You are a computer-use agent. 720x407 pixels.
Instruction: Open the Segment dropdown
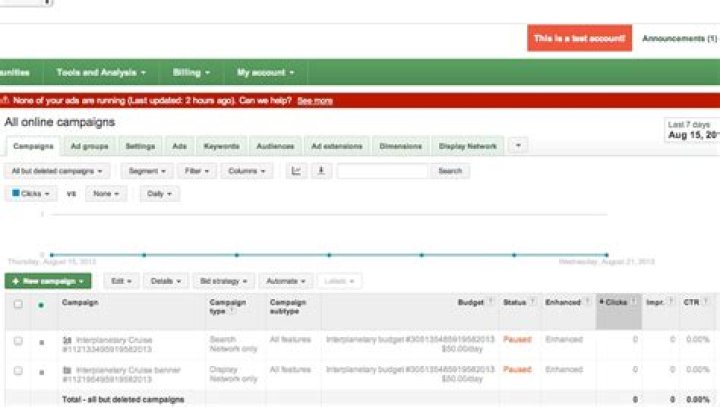pyautogui.click(x=147, y=171)
